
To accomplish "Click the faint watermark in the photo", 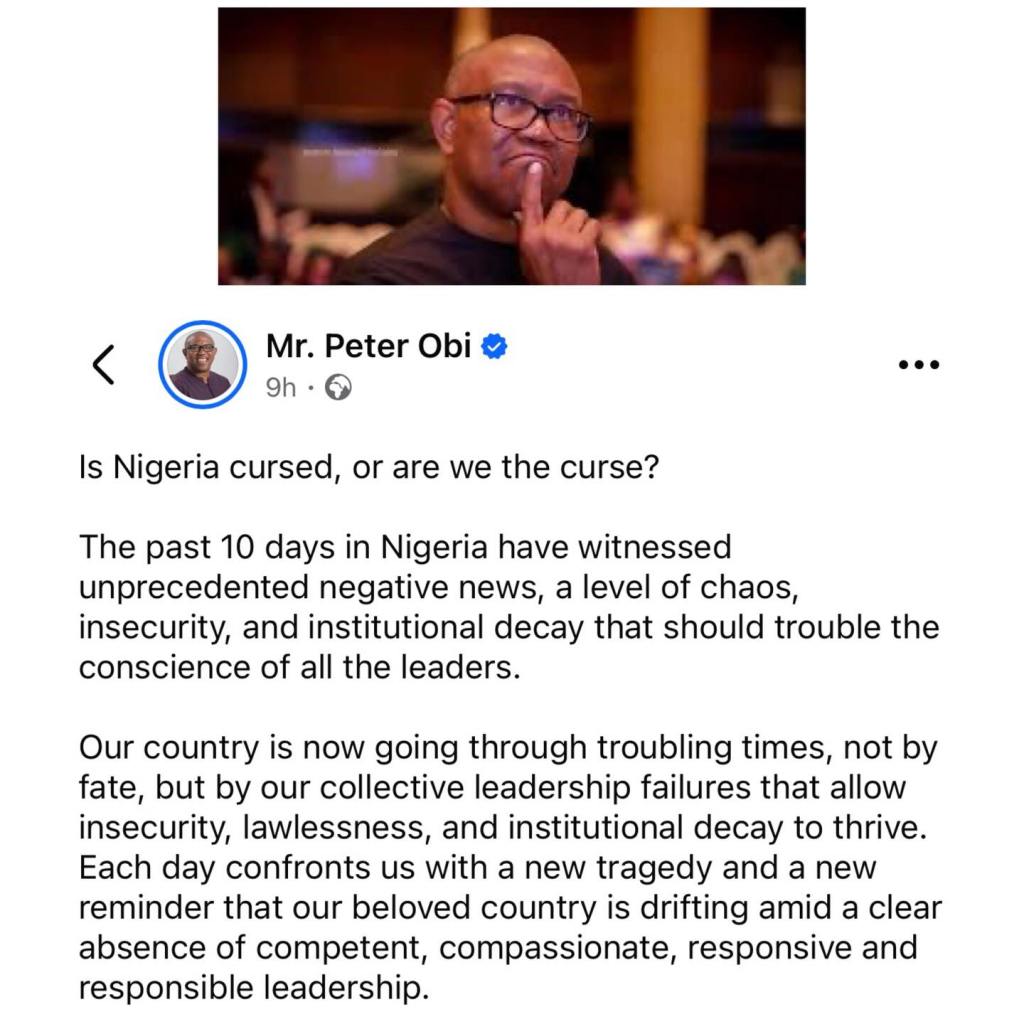I will tap(349, 153).
